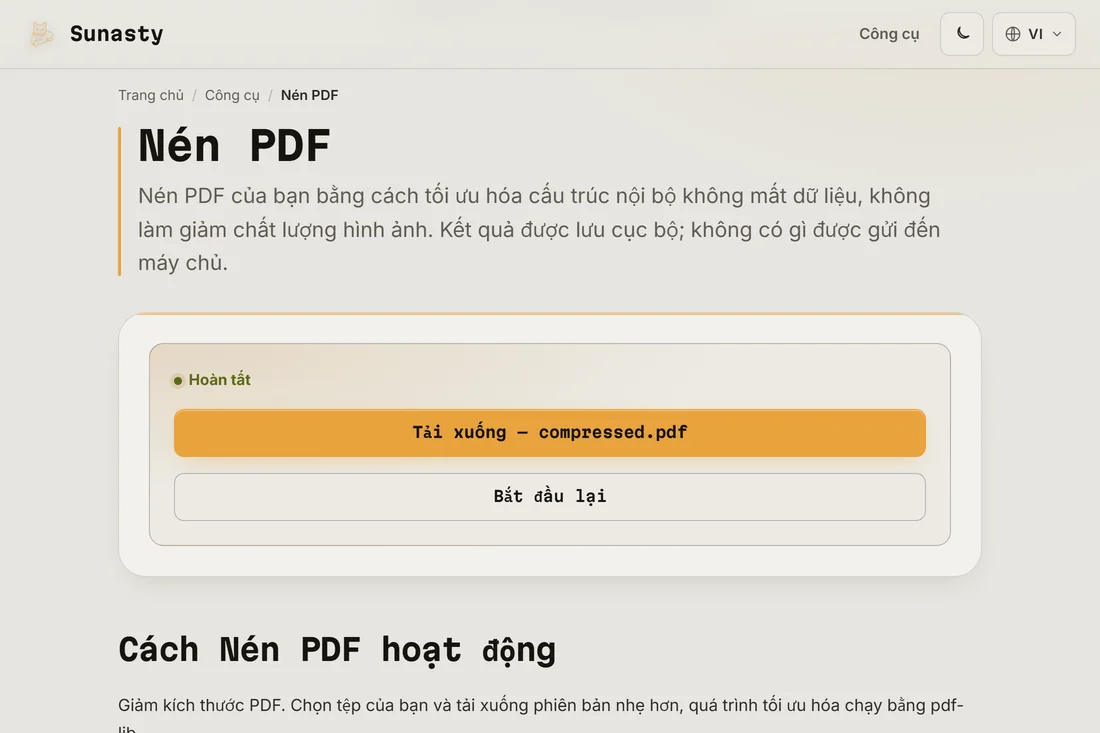Viewport: 1100px width, 733px height.
Task: Expand the VI language dropdown
Action: pyautogui.click(x=1033, y=34)
